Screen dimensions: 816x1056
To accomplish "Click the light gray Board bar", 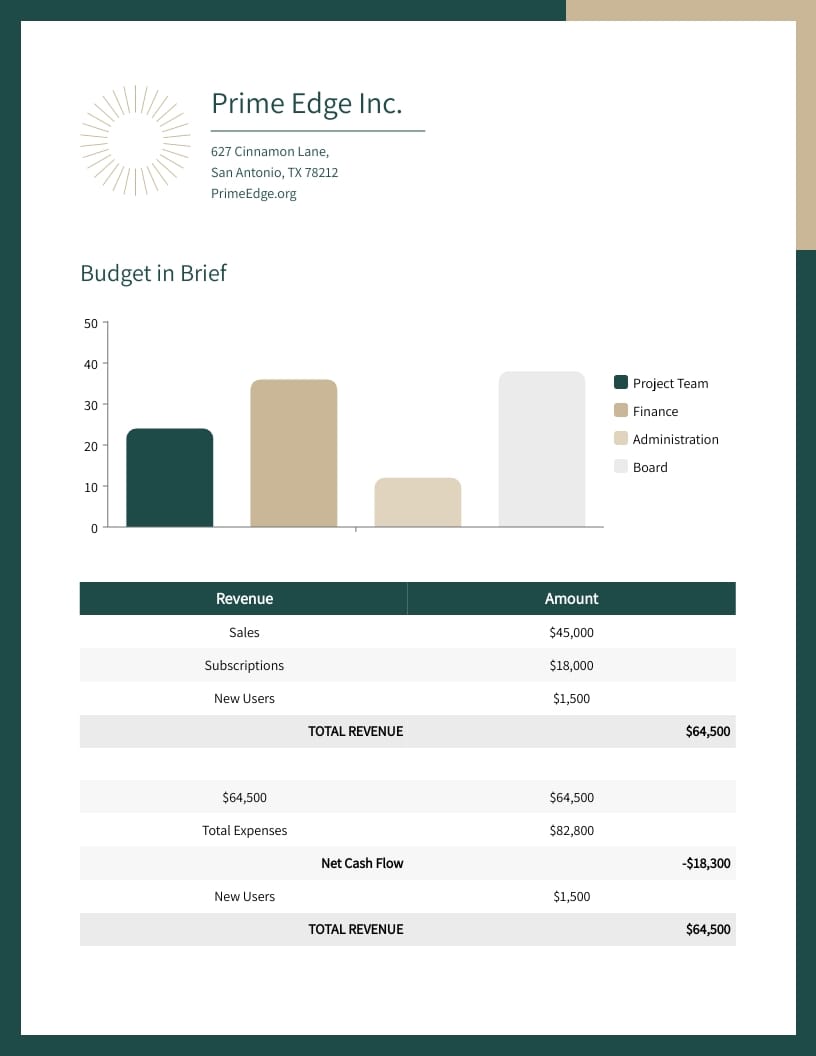I will [541, 450].
